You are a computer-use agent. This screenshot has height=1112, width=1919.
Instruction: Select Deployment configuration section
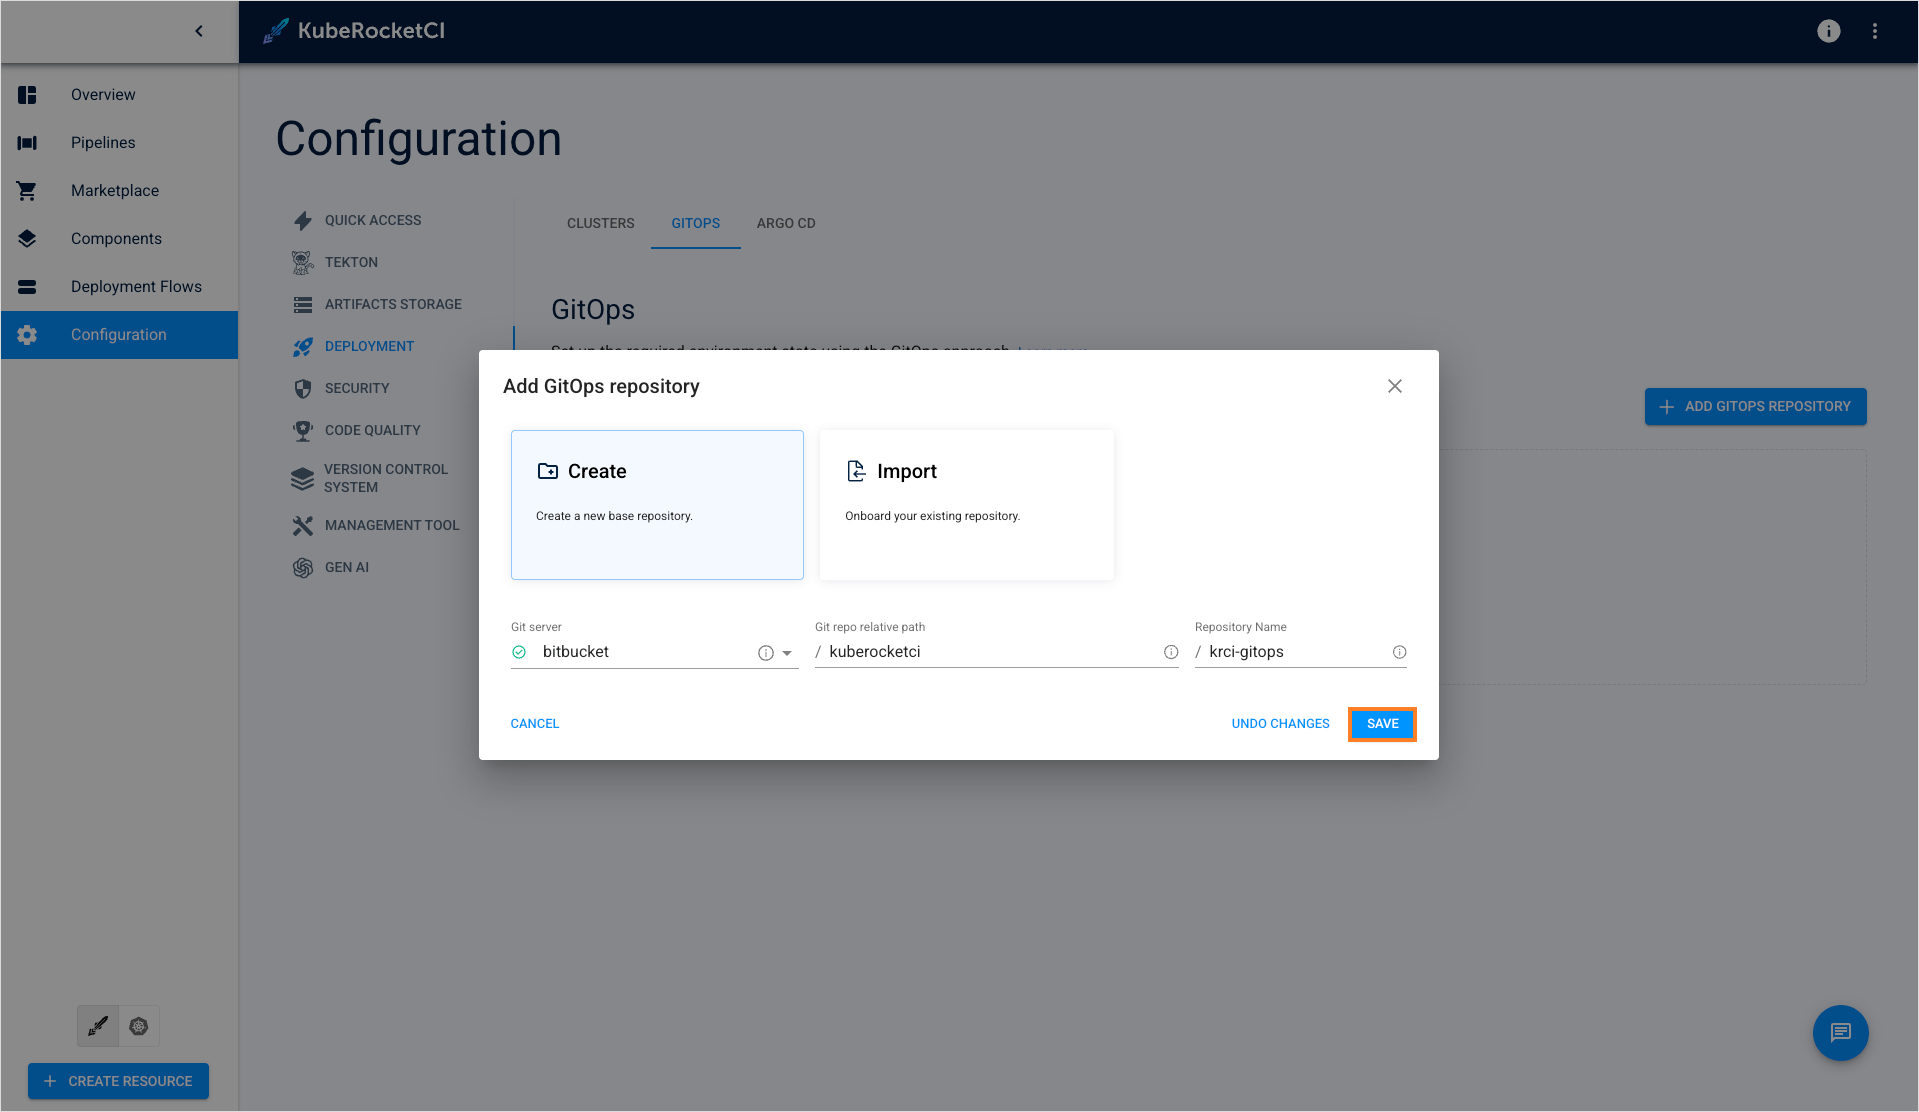pos(369,346)
